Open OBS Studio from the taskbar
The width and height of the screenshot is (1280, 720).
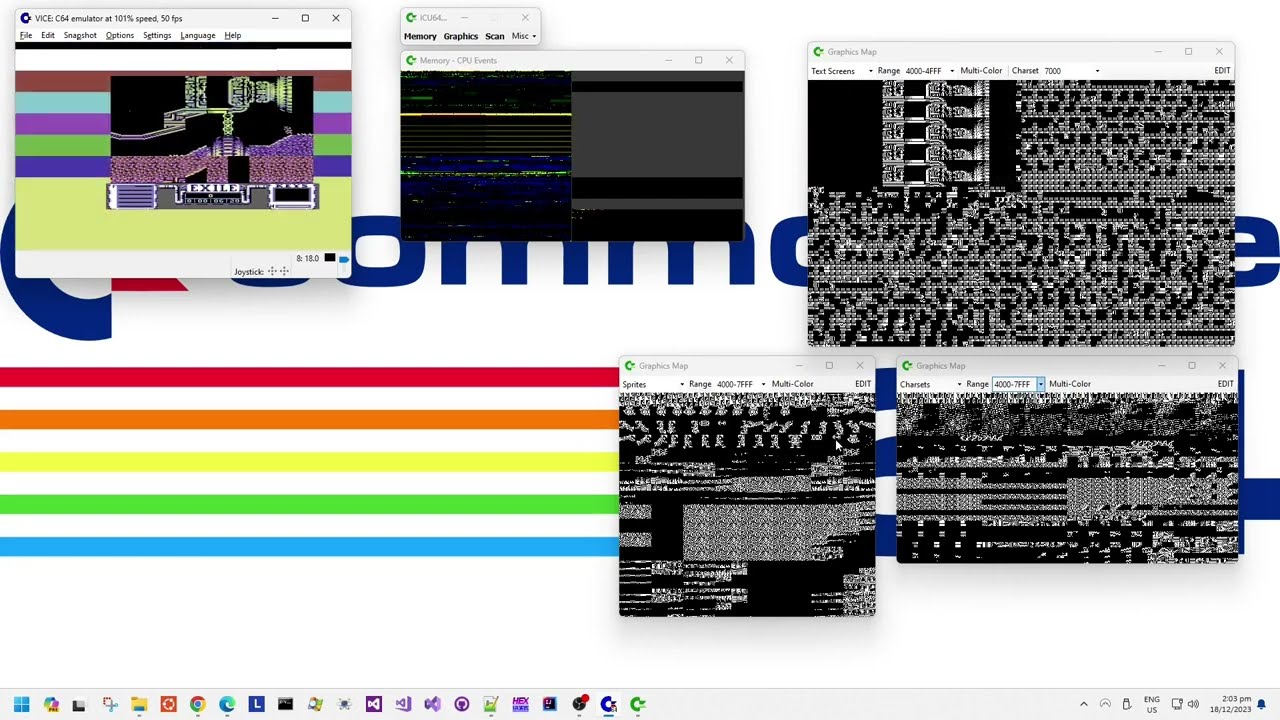pos(579,704)
